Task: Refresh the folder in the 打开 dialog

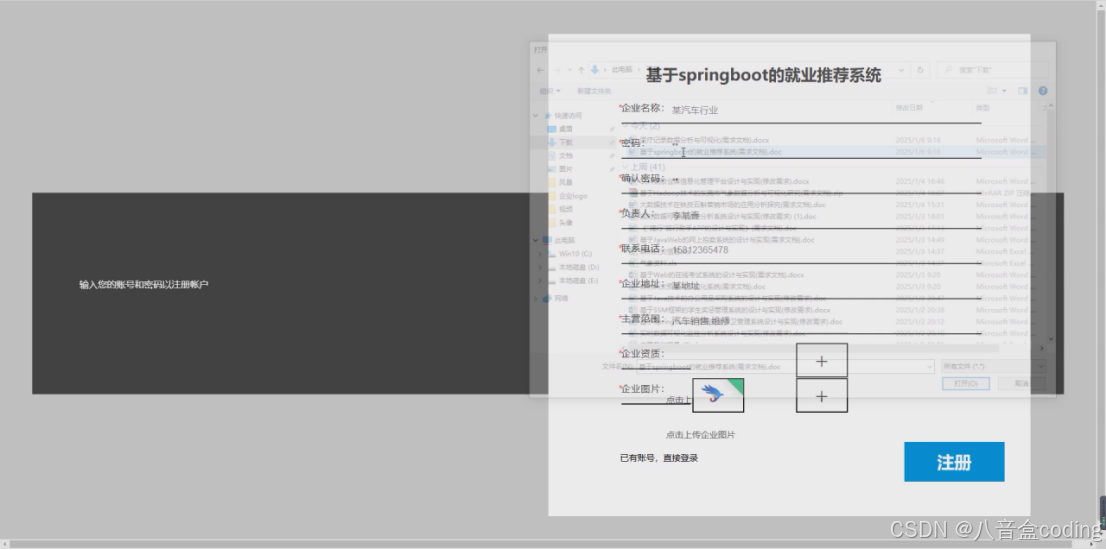Action: 920,70
